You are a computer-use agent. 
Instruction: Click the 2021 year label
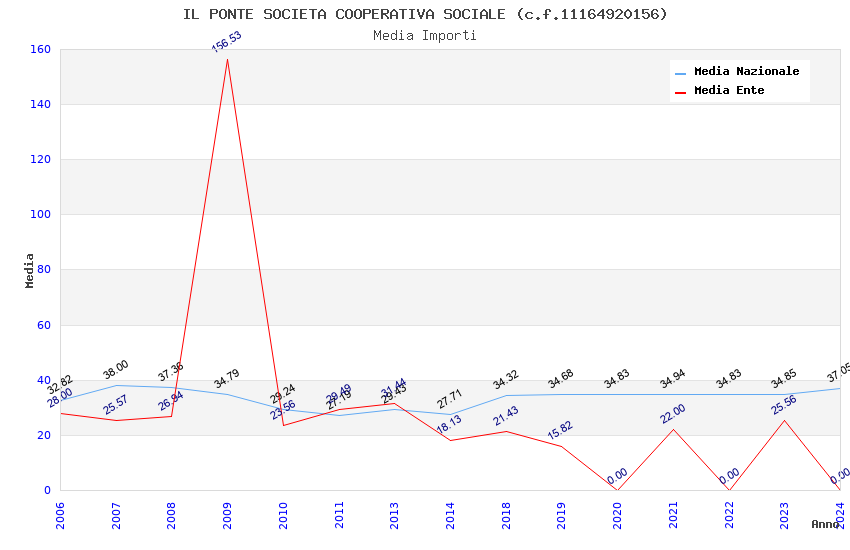pyautogui.click(x=673, y=515)
